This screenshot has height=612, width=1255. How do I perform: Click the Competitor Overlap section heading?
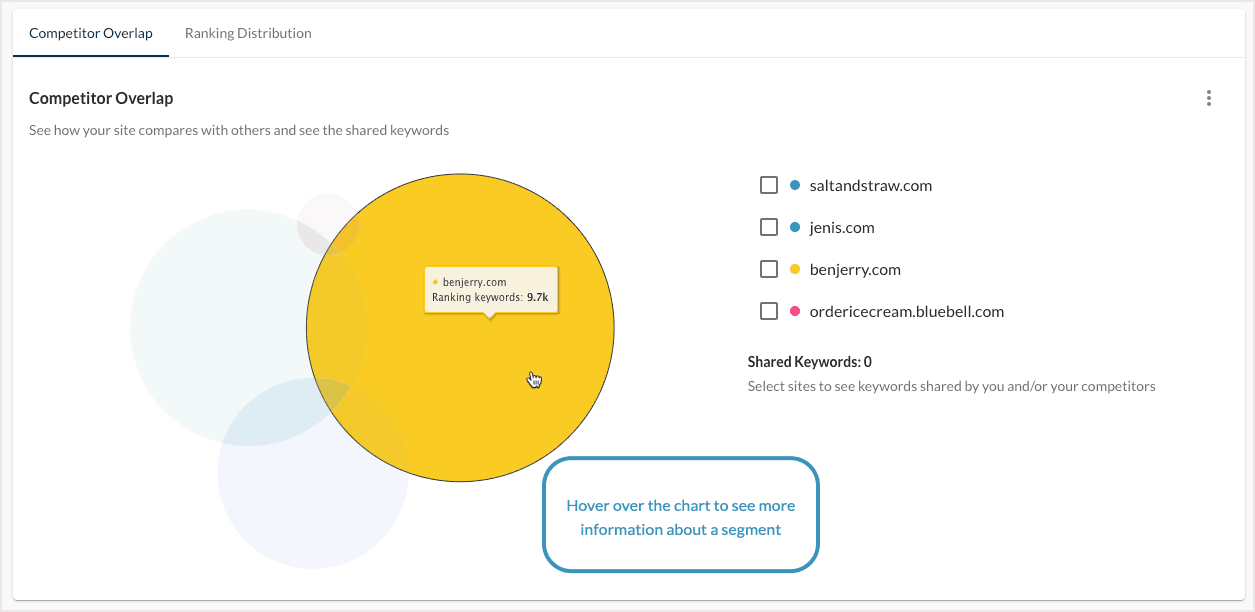(x=101, y=98)
